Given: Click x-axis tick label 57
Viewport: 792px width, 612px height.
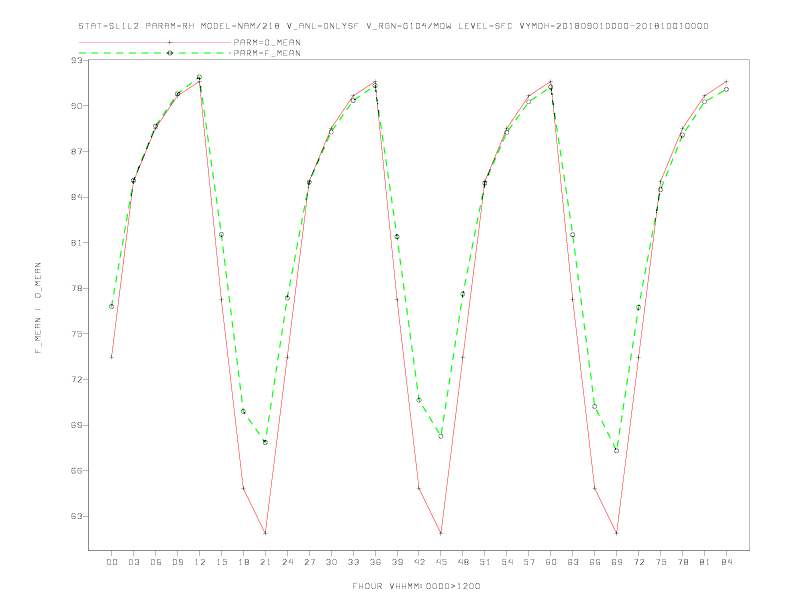Looking at the screenshot, I should pyautogui.click(x=529, y=562).
